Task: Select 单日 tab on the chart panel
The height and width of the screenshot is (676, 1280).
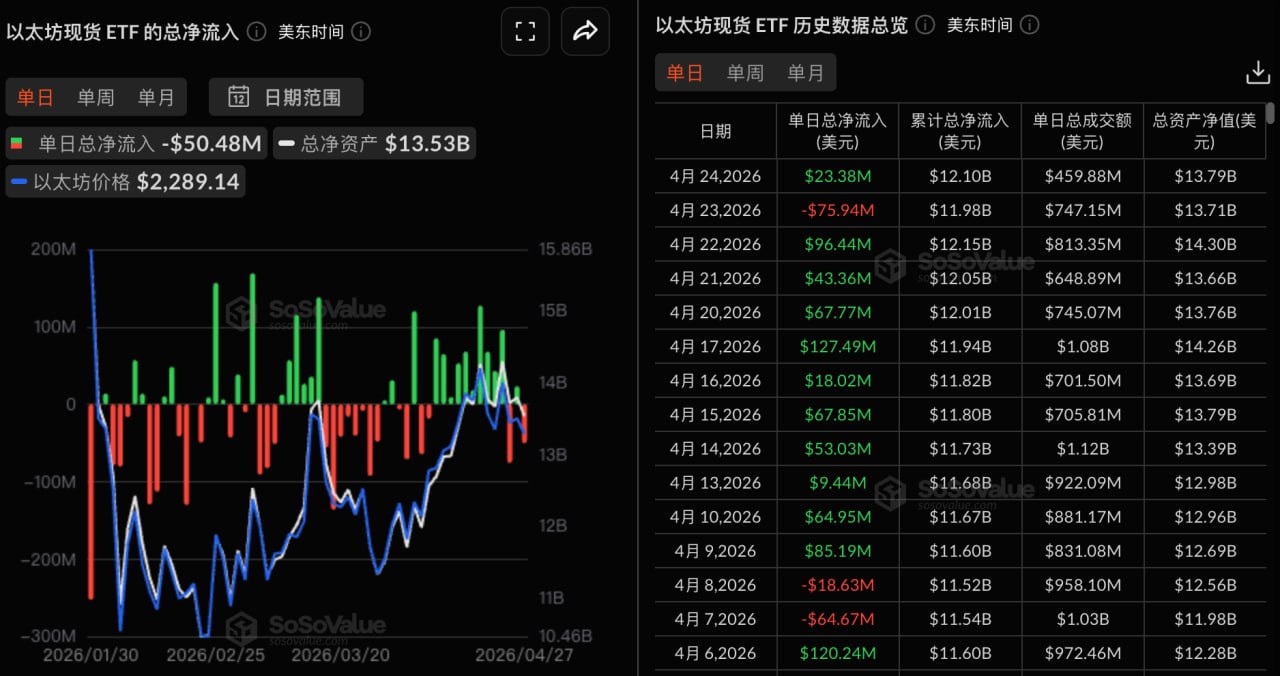Action: click(36, 97)
